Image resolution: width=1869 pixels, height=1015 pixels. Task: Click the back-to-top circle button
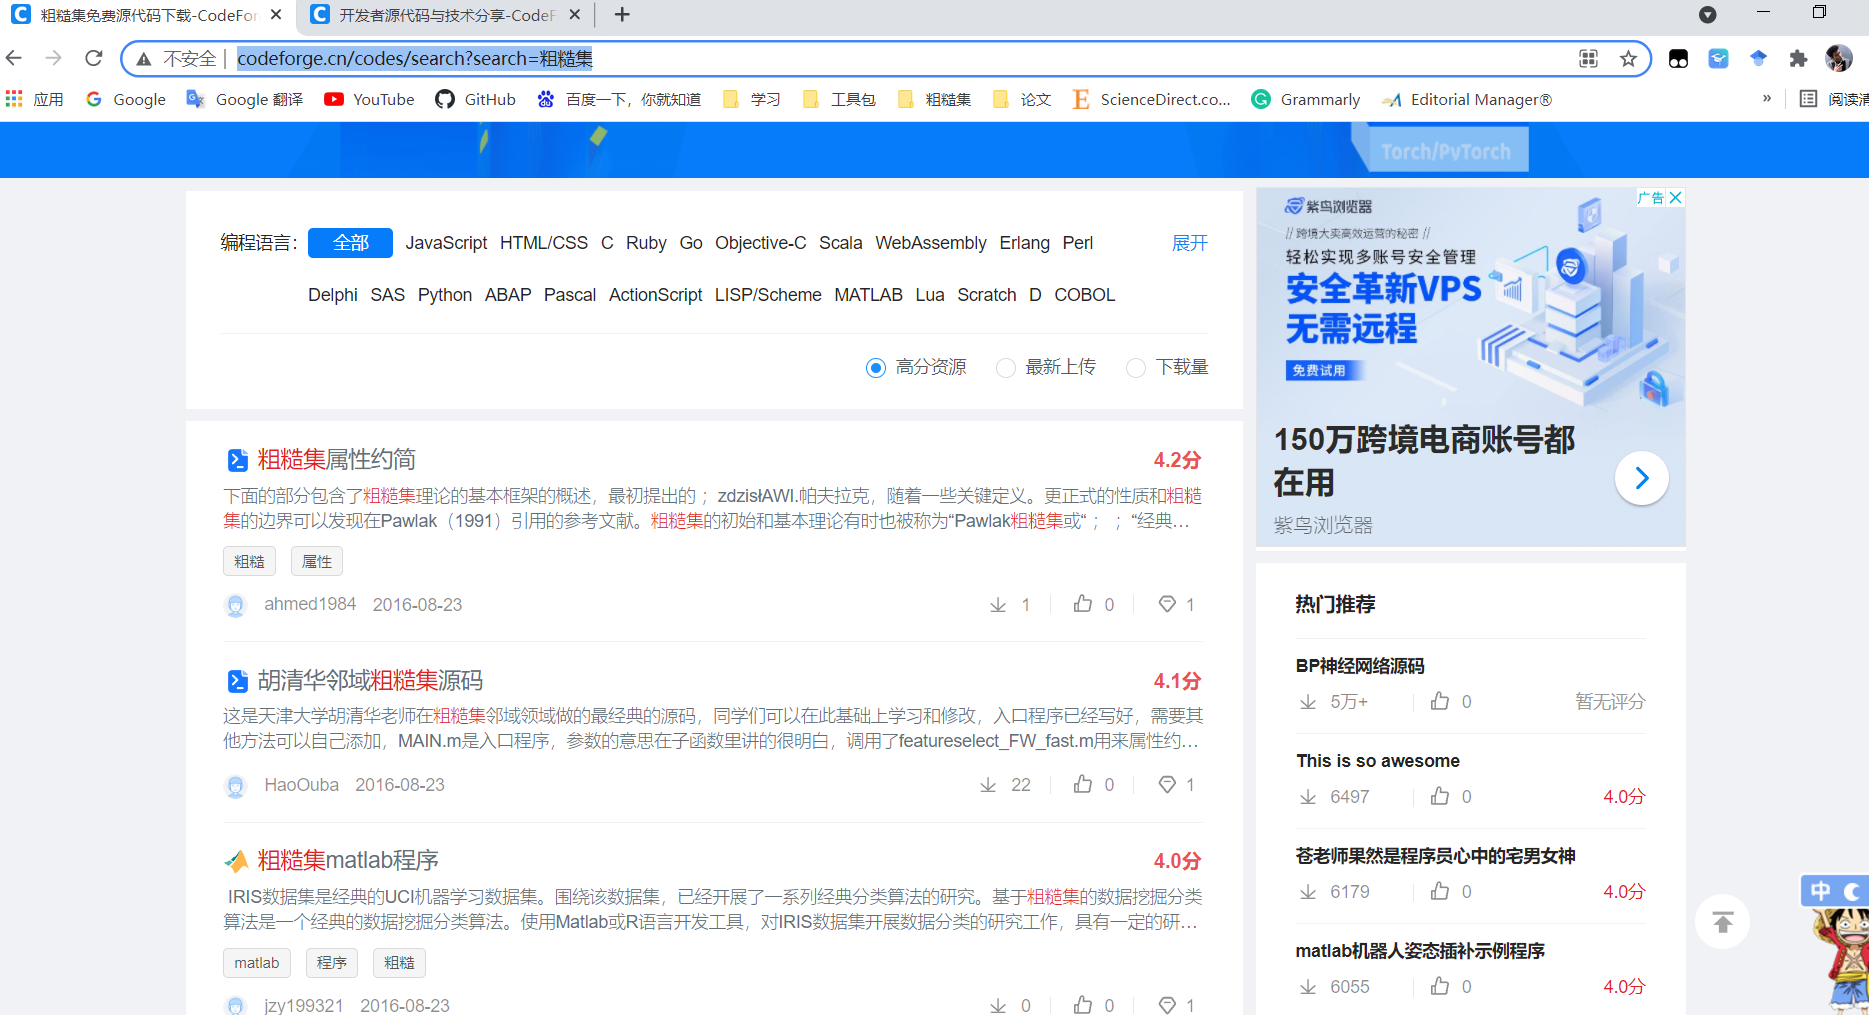coord(1722,921)
